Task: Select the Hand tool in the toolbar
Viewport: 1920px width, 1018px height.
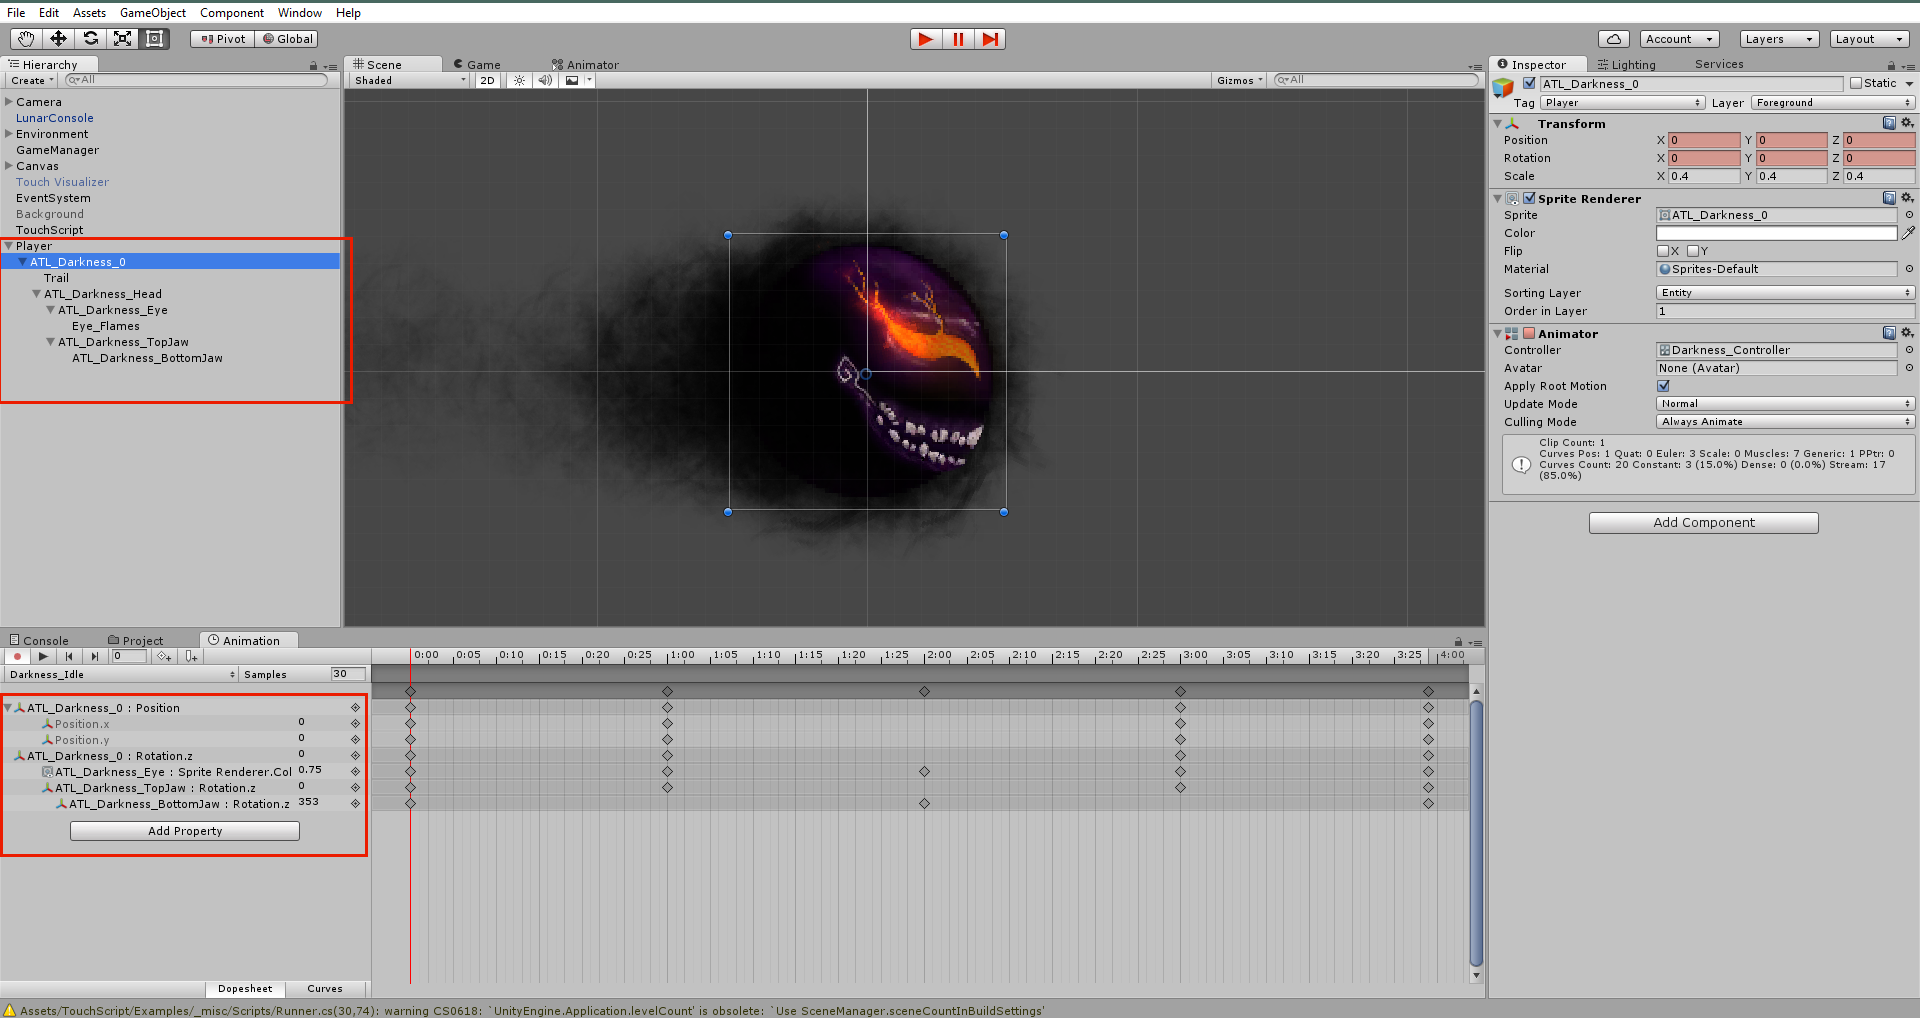Action: 26,39
